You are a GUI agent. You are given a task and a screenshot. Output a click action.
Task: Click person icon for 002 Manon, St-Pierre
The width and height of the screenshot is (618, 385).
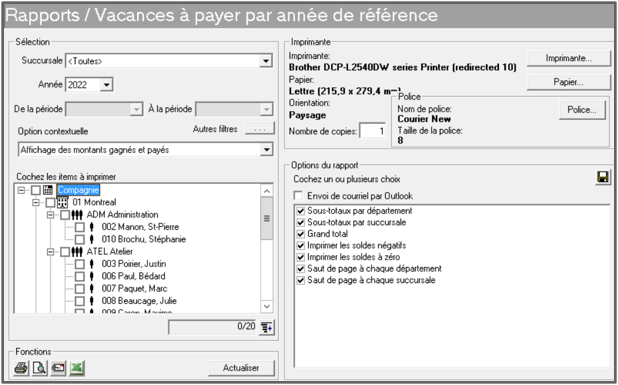(x=92, y=227)
